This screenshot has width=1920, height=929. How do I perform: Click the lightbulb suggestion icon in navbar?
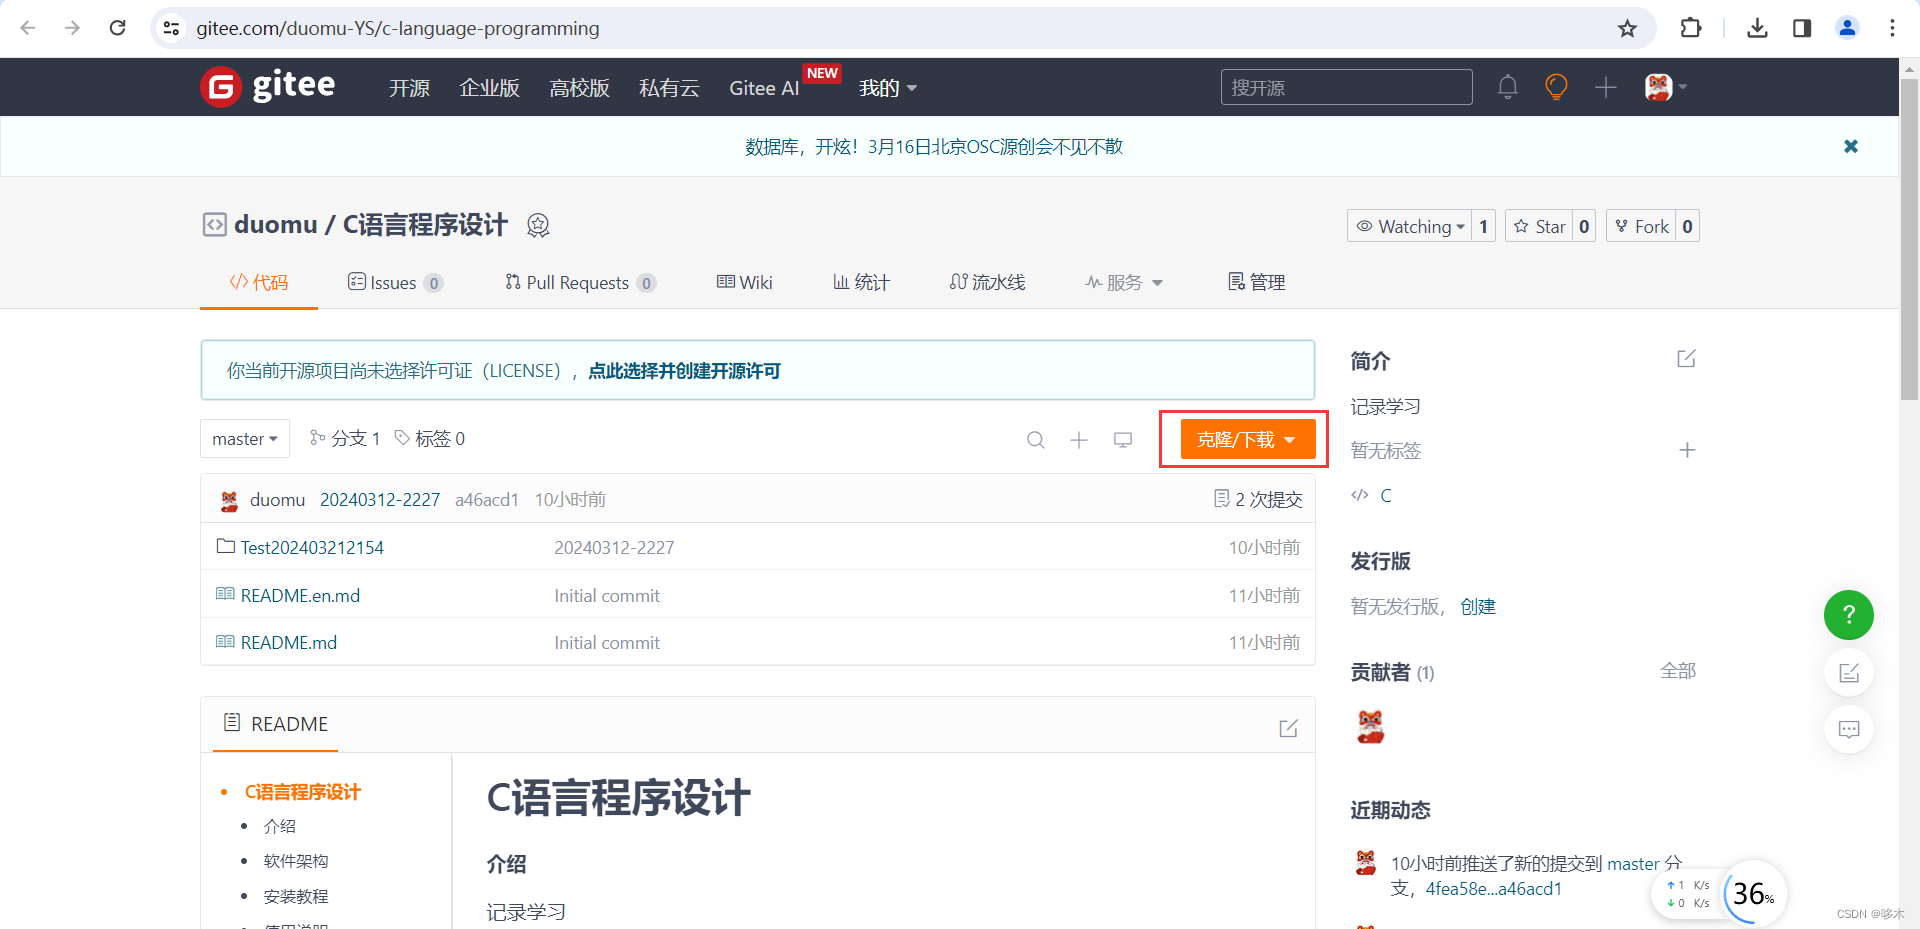click(x=1556, y=87)
